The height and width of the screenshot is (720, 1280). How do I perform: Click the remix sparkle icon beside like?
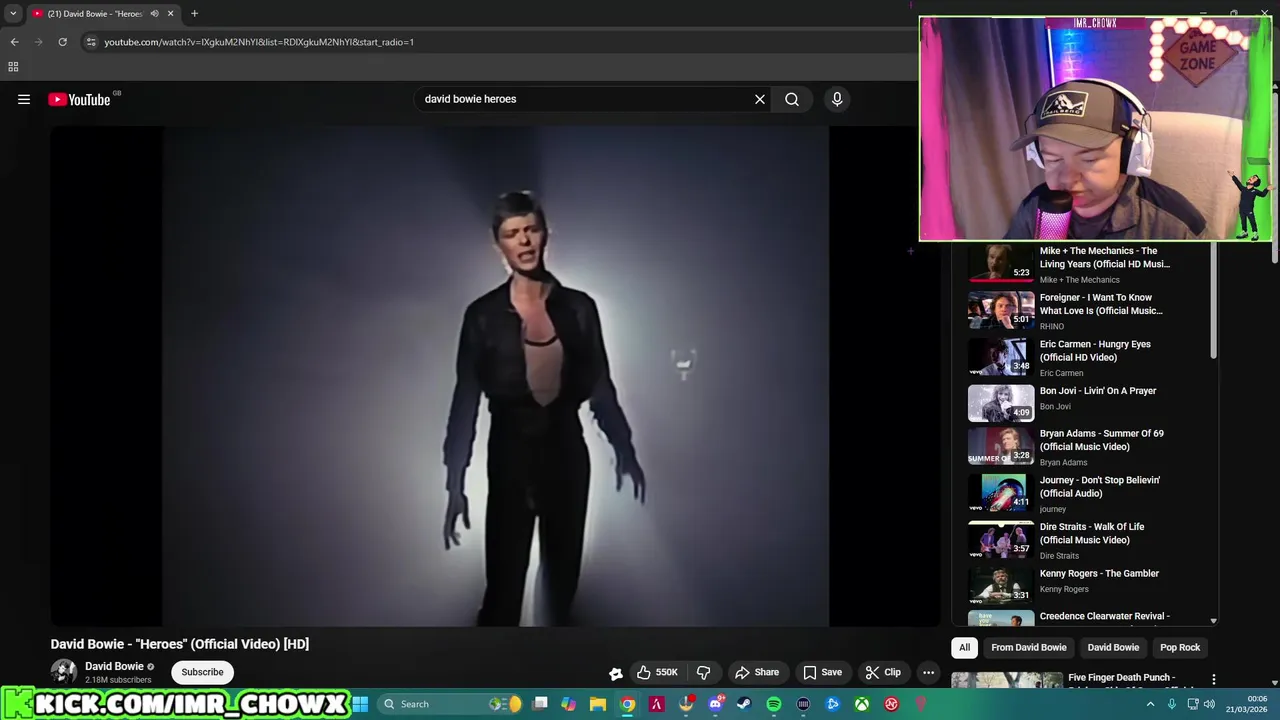616,673
